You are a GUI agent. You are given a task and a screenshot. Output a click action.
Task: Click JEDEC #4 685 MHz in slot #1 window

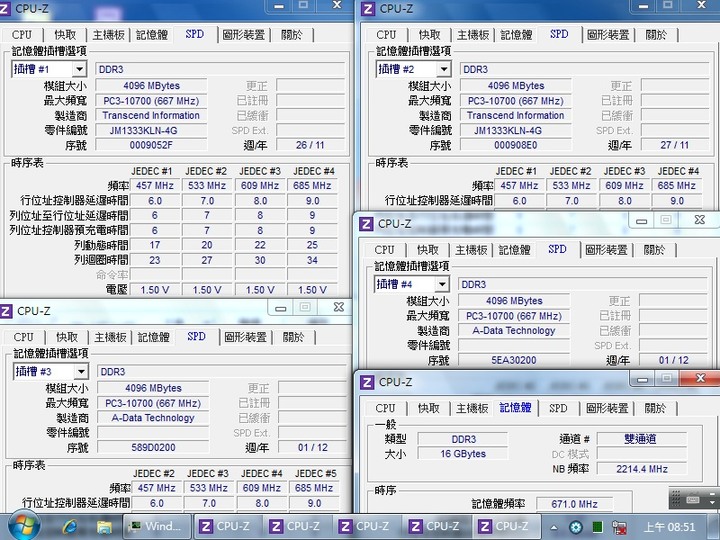pyautogui.click(x=312, y=186)
